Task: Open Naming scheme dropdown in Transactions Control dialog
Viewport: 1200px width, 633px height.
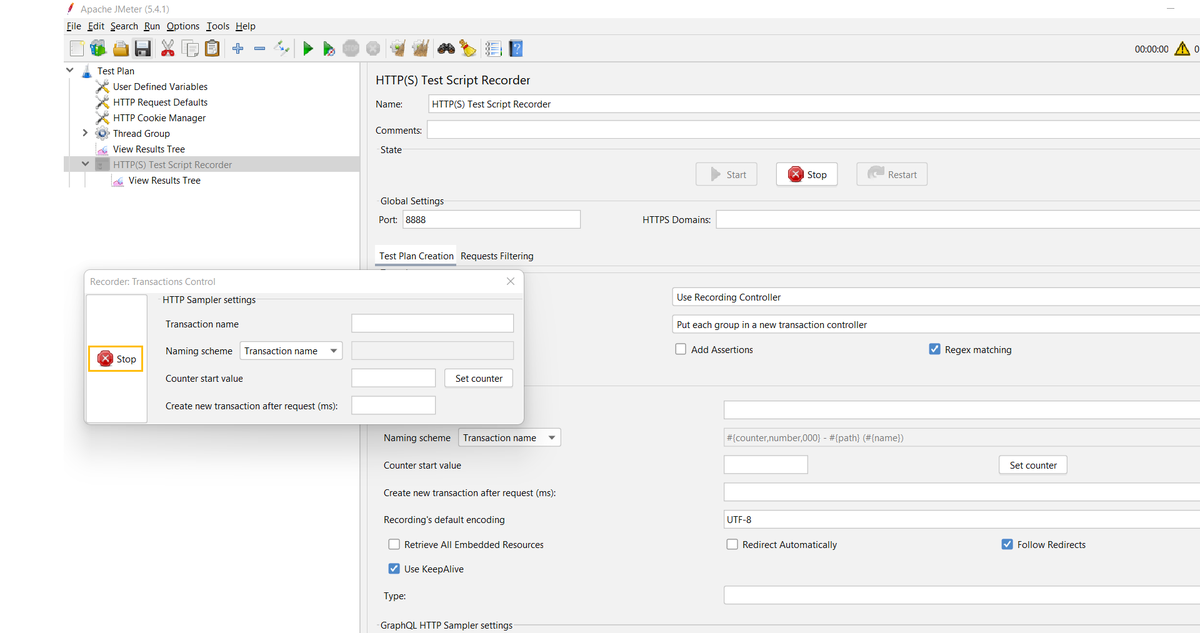Action: tap(291, 351)
